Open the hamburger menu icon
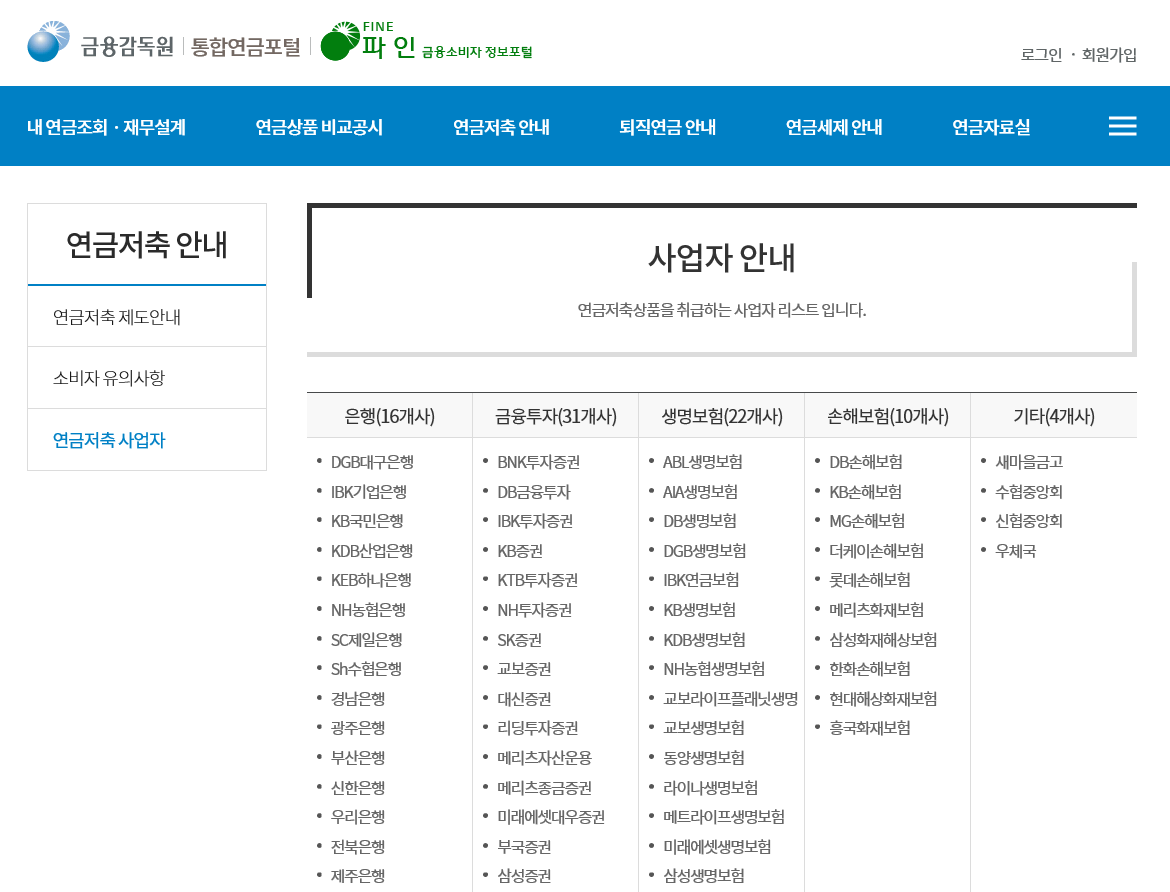 [x=1122, y=126]
